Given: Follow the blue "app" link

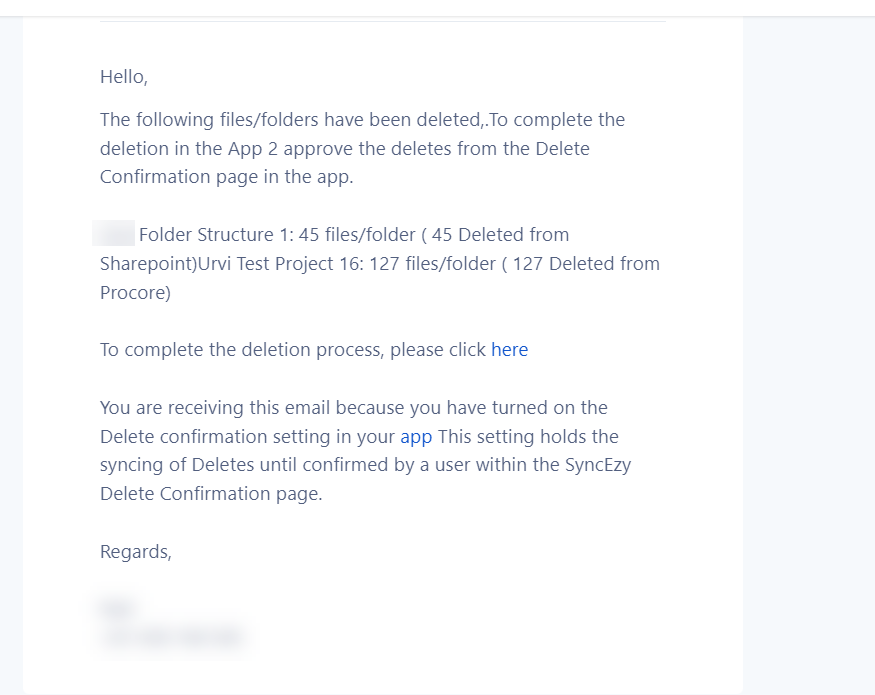Looking at the screenshot, I should pyautogui.click(x=416, y=437).
